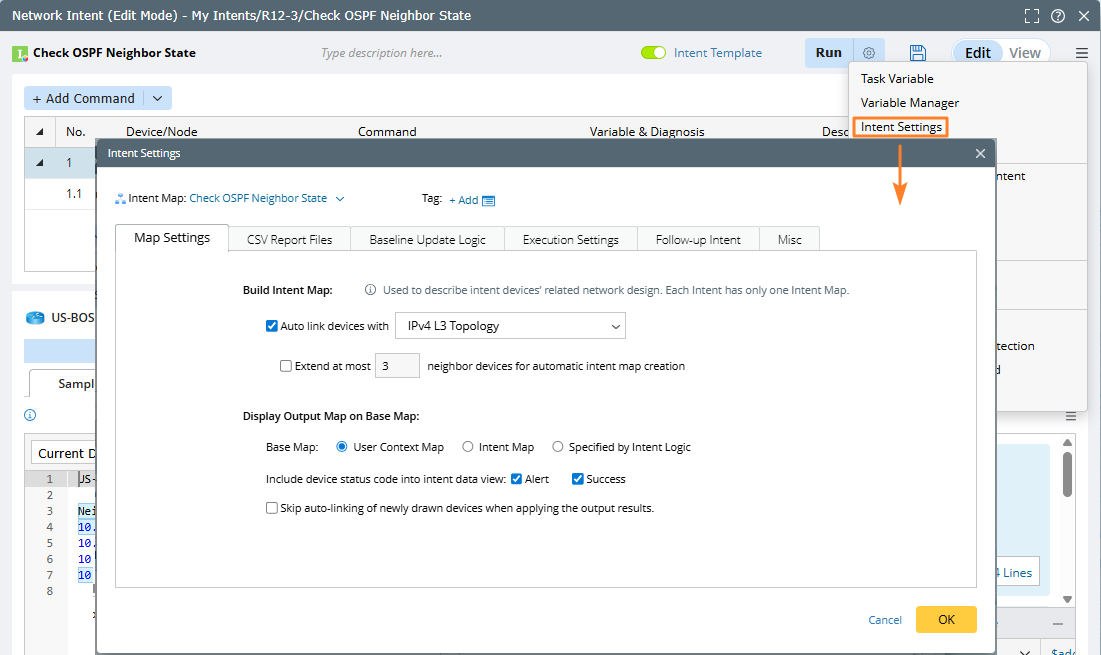Choose Variable Manager from the menu
The width and height of the screenshot is (1101, 655).
pos(909,103)
